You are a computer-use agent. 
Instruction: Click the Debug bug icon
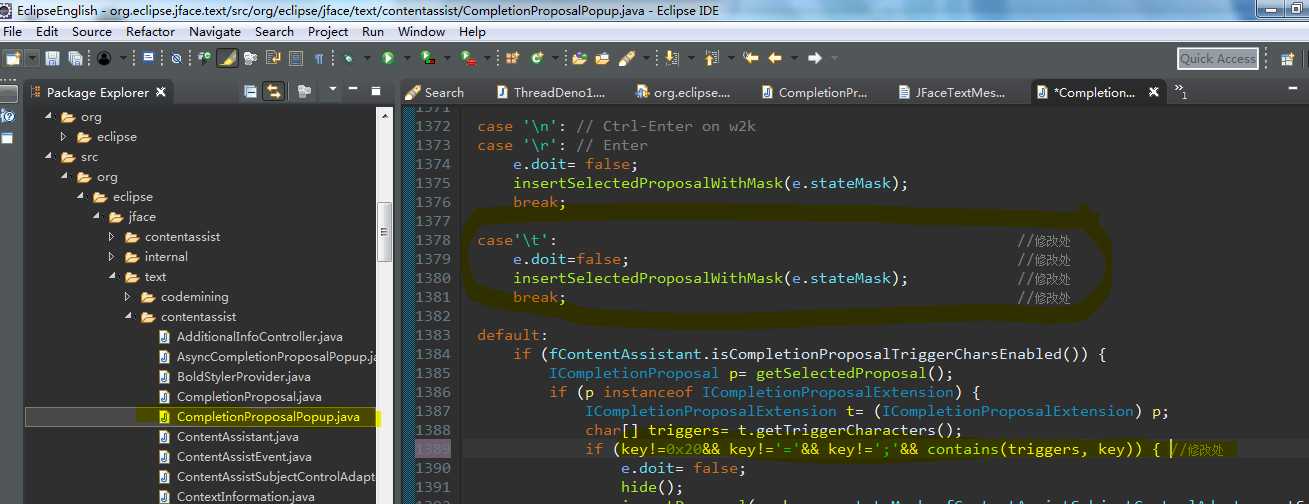(349, 58)
